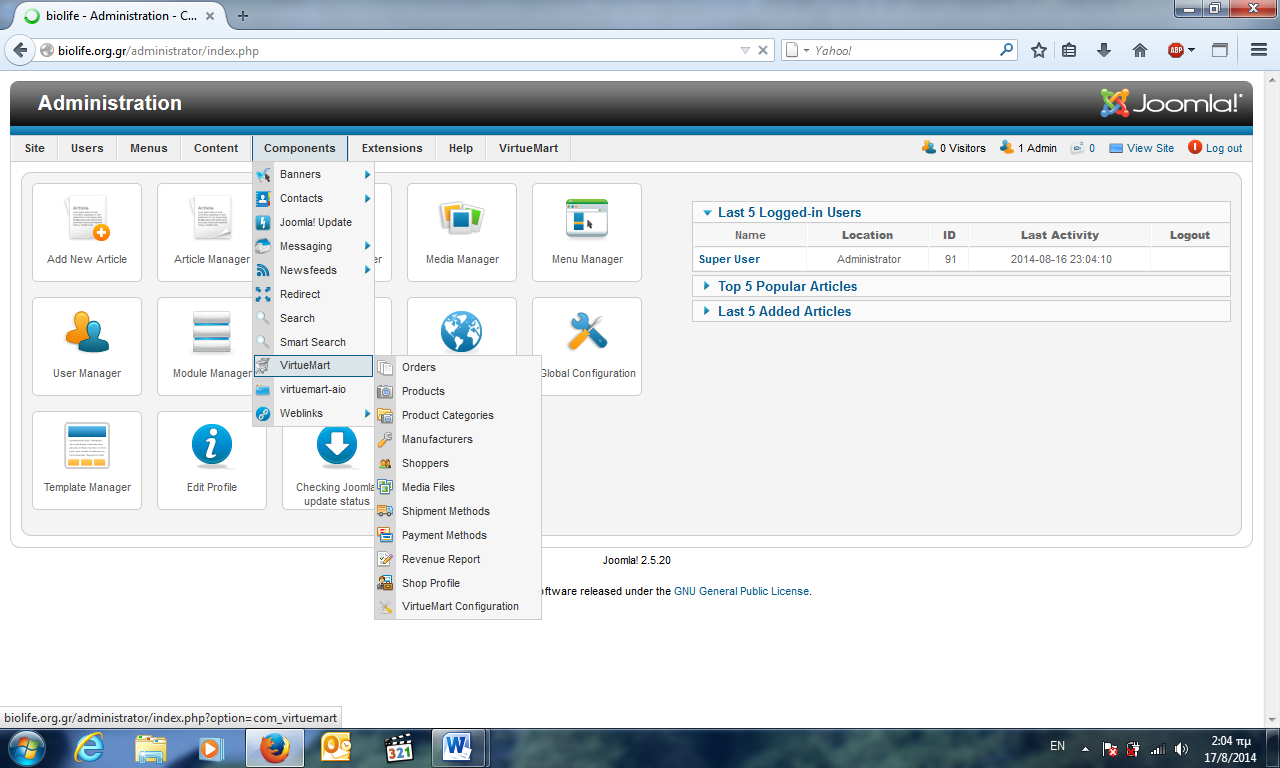Select virtuemart-aio in Components menu
The image size is (1280, 768).
click(313, 389)
